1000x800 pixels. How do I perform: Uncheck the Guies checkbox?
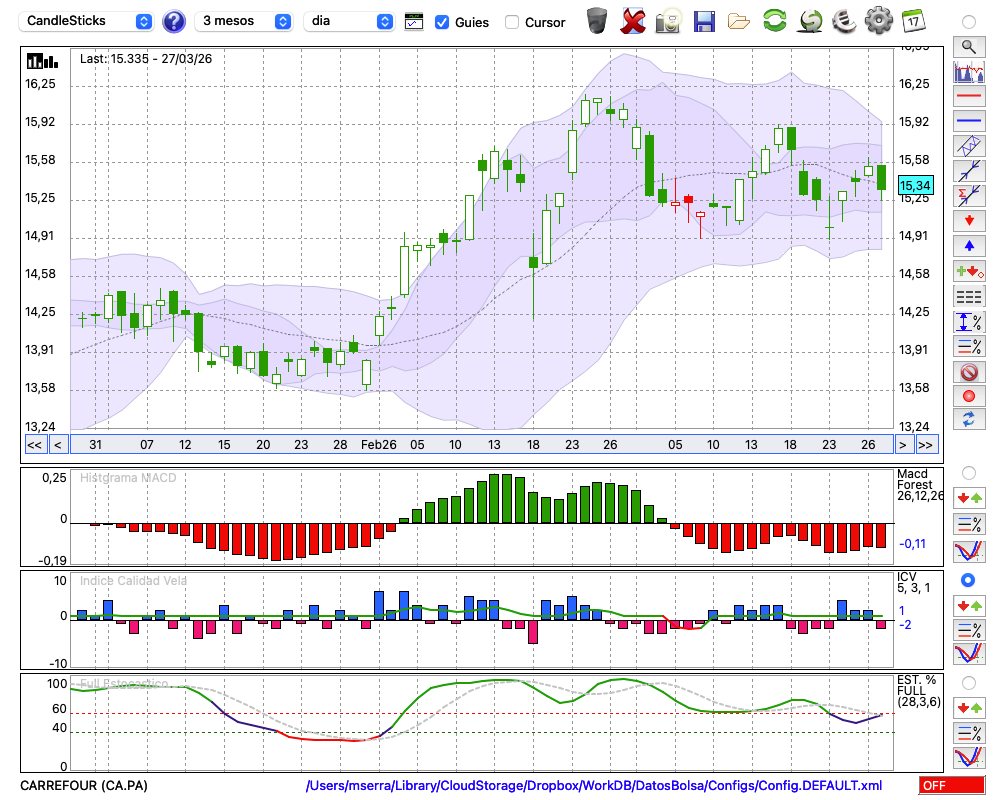click(442, 22)
